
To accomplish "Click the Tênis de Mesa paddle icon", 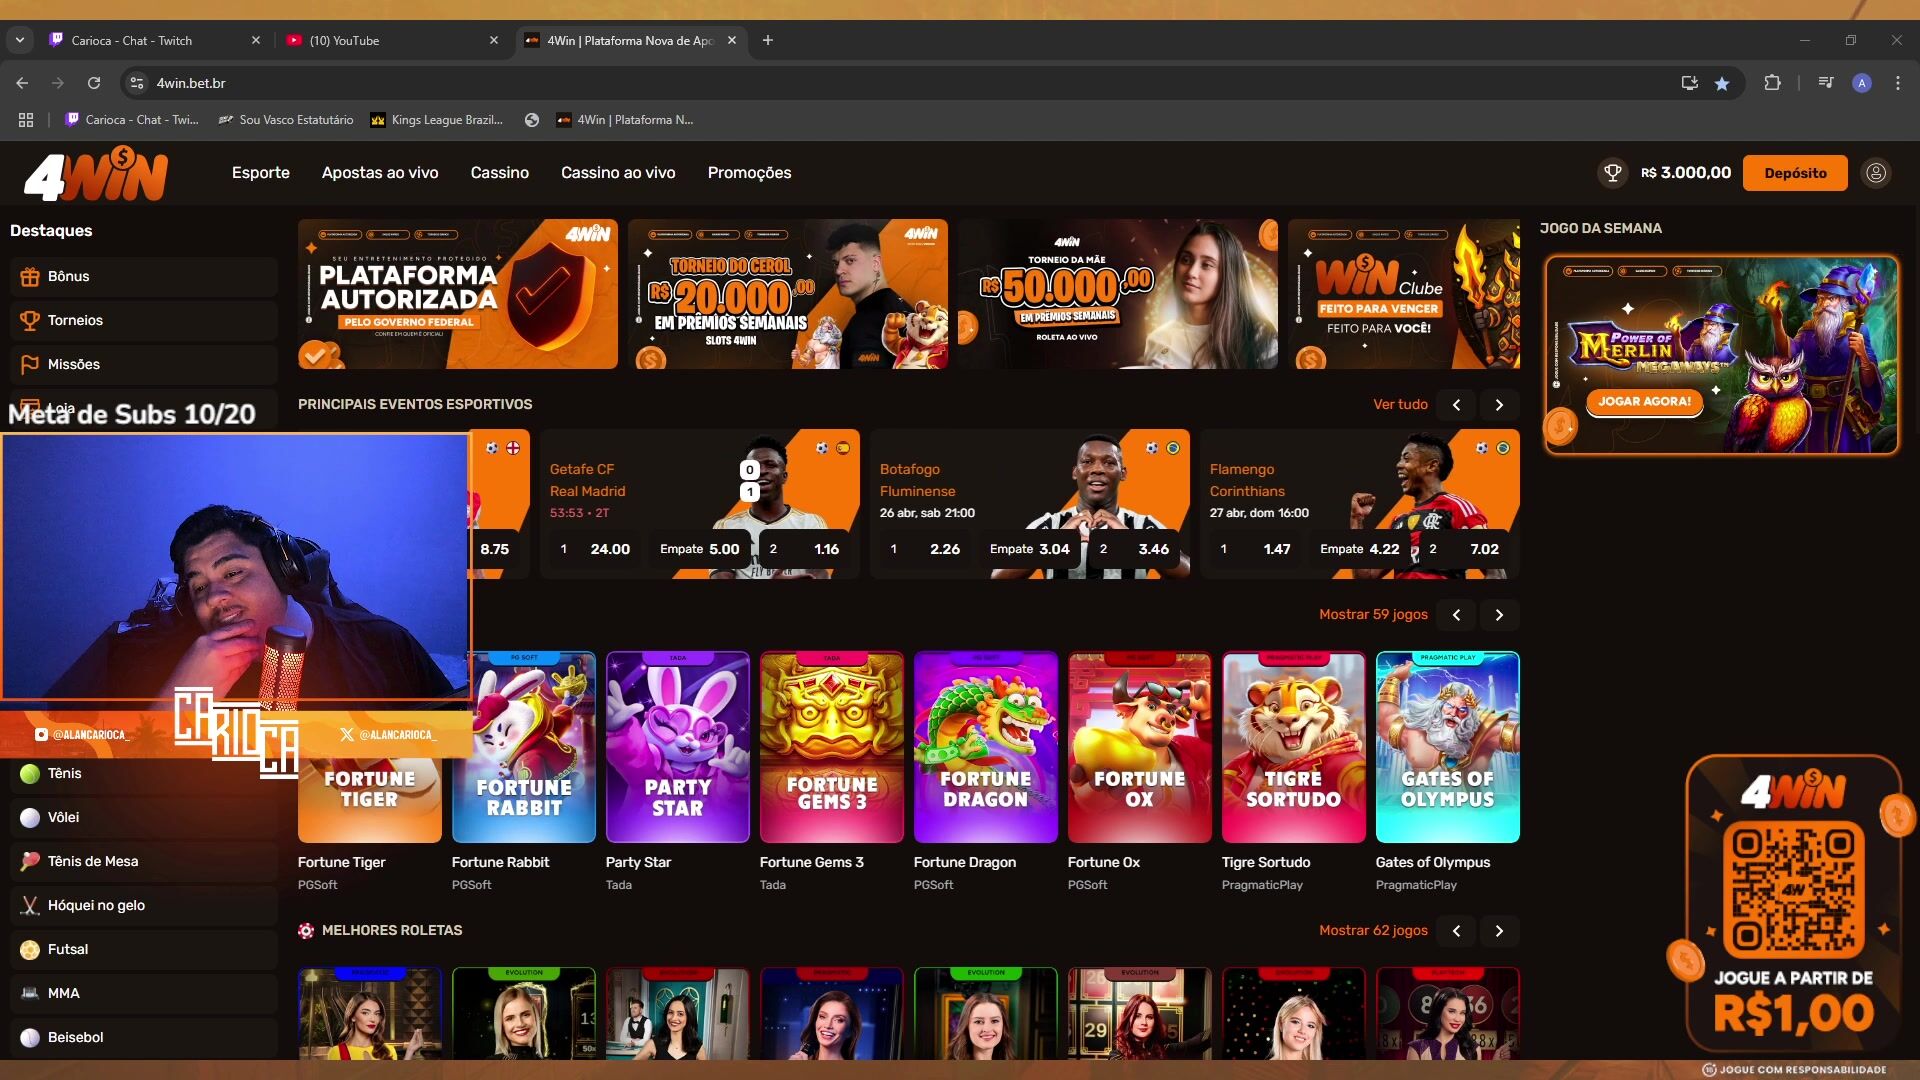I will [30, 862].
